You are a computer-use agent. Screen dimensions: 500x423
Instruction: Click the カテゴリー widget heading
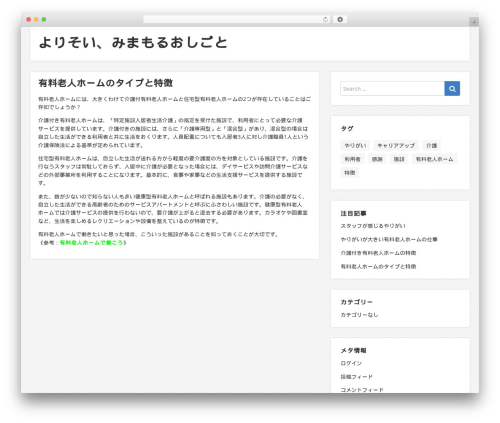357,302
